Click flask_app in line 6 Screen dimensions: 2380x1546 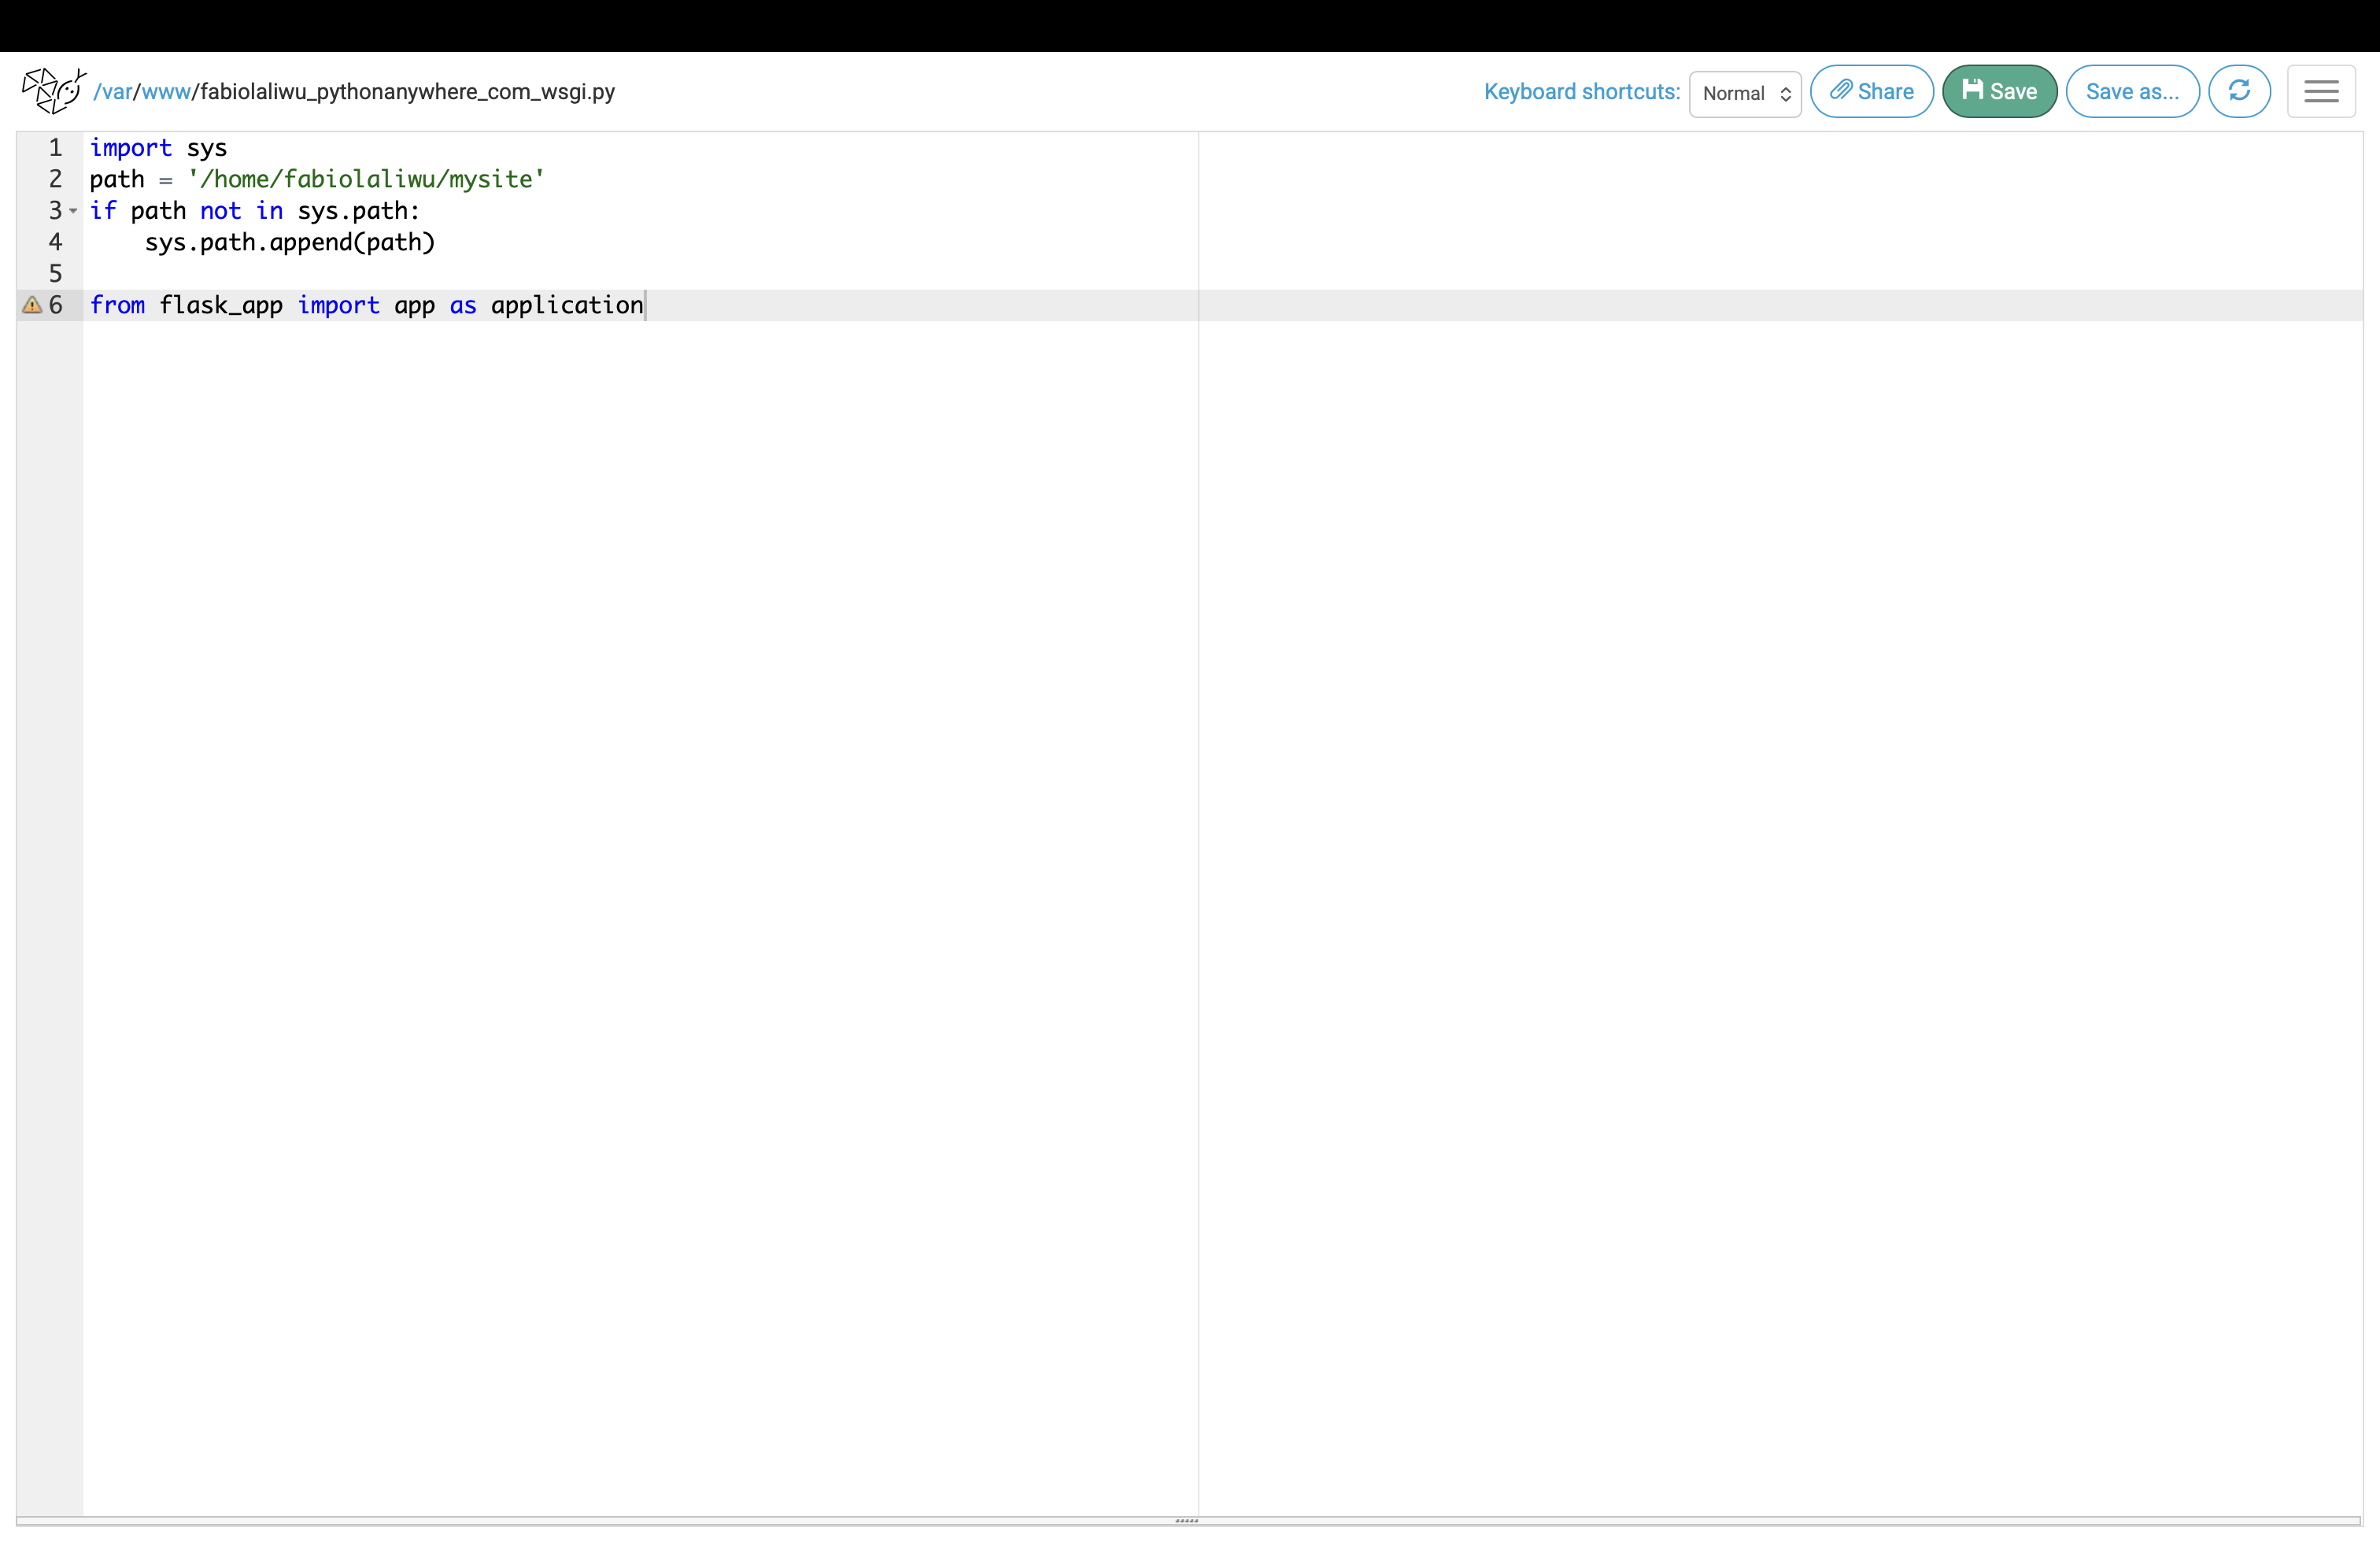[x=221, y=305]
